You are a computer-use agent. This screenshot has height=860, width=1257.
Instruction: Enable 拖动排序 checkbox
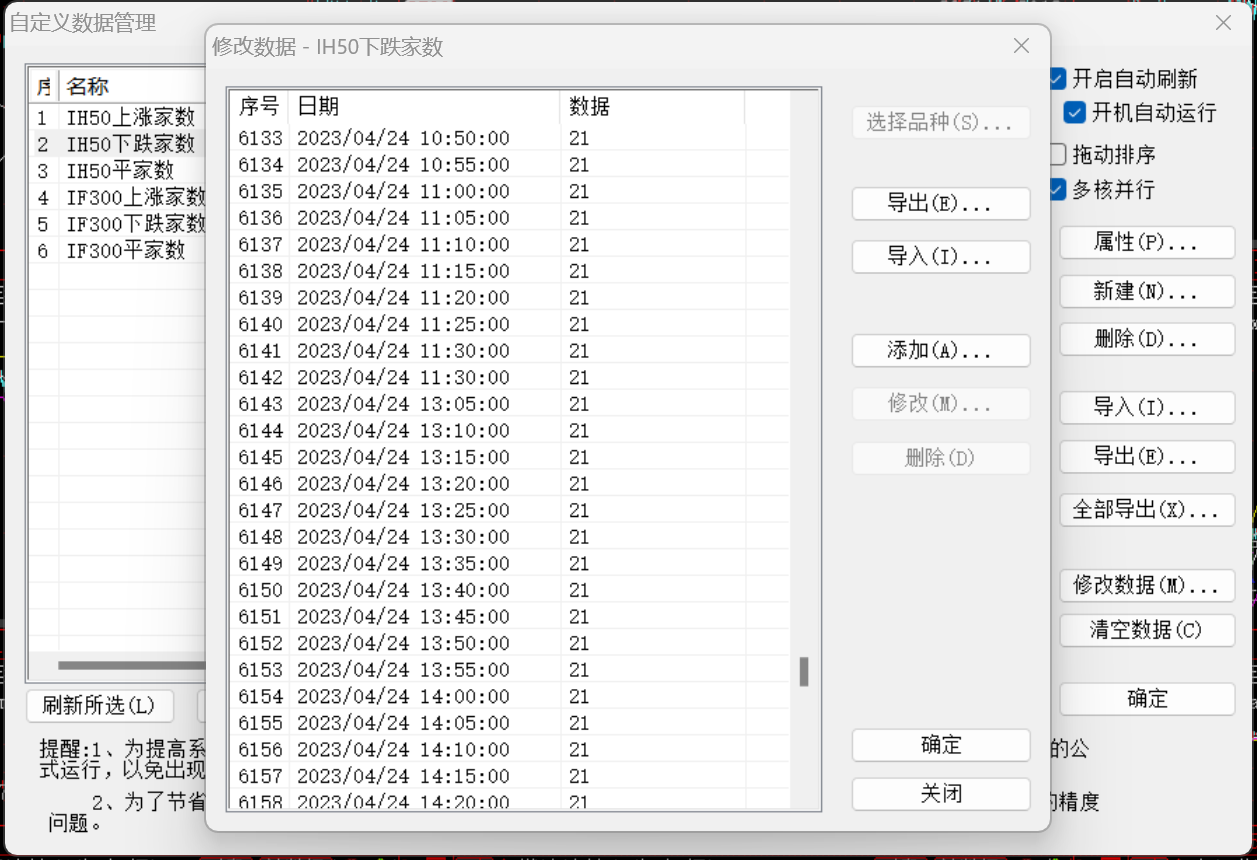coord(1057,155)
